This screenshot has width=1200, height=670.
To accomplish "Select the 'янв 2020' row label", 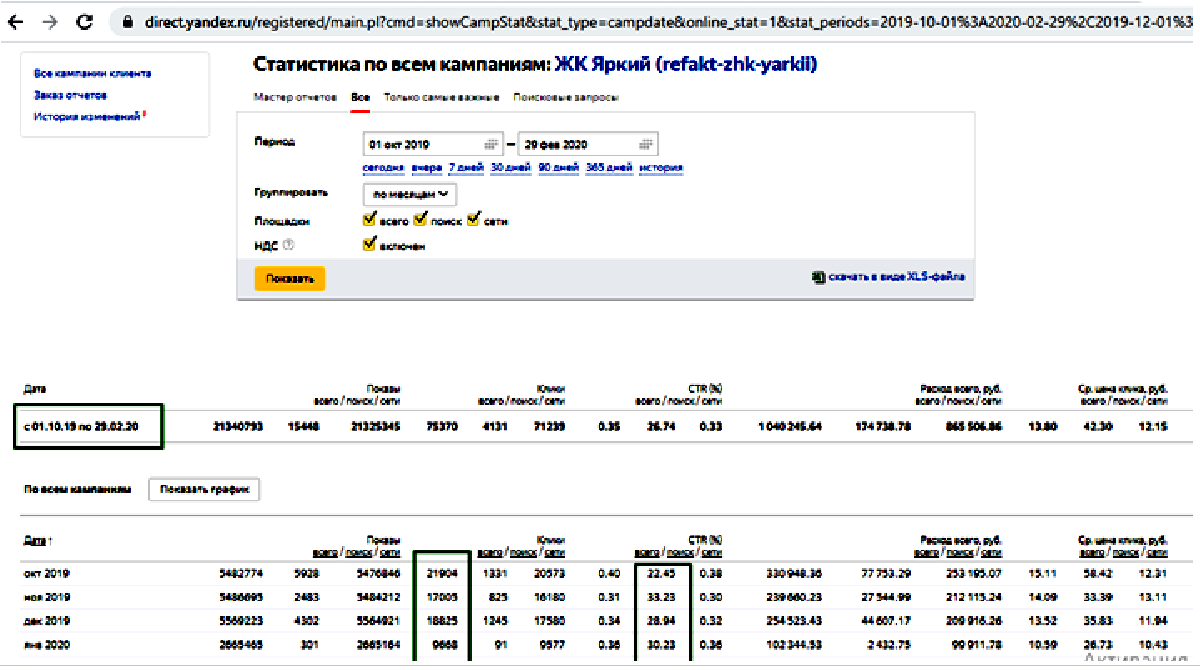I will 46,645.
